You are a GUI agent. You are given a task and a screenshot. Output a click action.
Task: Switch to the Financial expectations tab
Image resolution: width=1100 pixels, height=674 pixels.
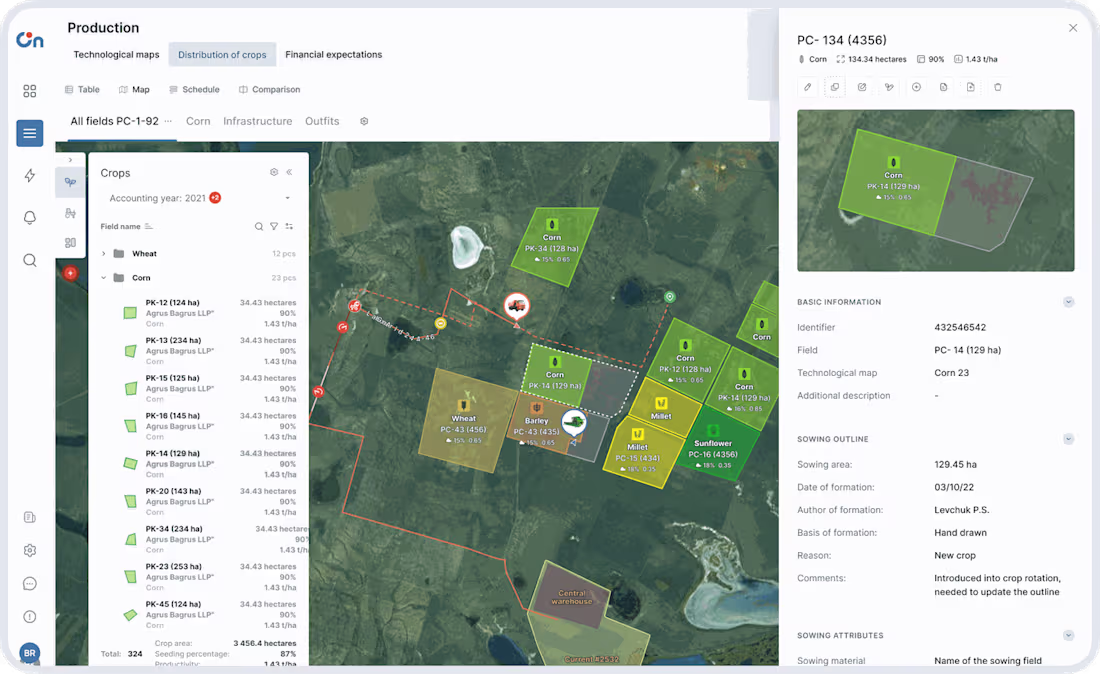click(333, 54)
